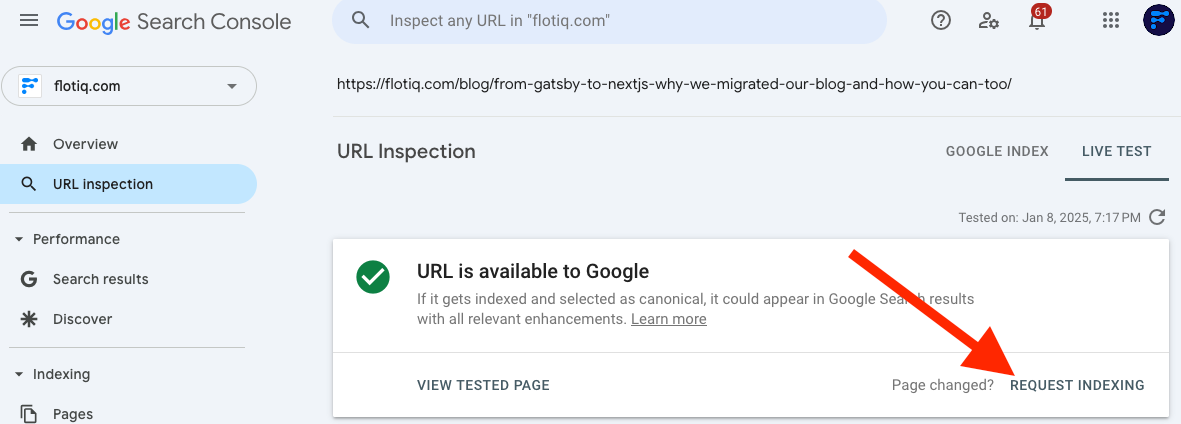Open the Google apps grid
This screenshot has width=1181, height=424.
point(1110,20)
